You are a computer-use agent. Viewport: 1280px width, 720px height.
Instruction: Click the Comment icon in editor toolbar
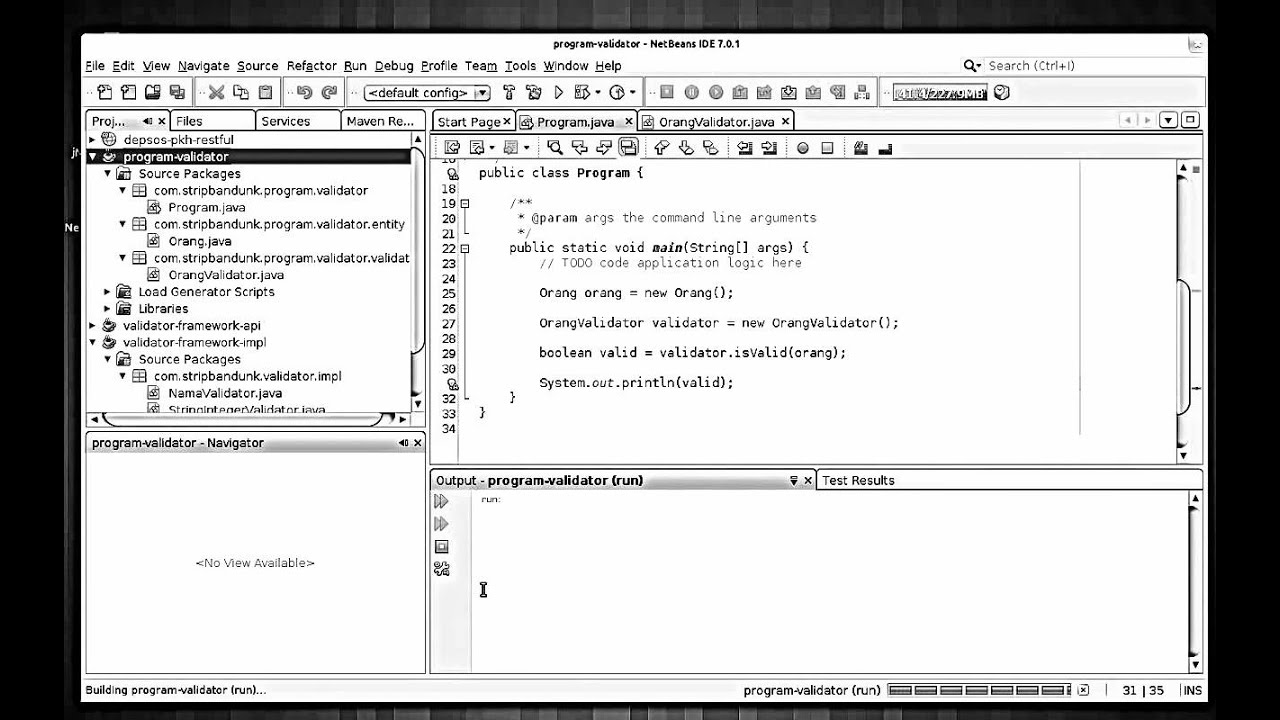(x=860, y=147)
